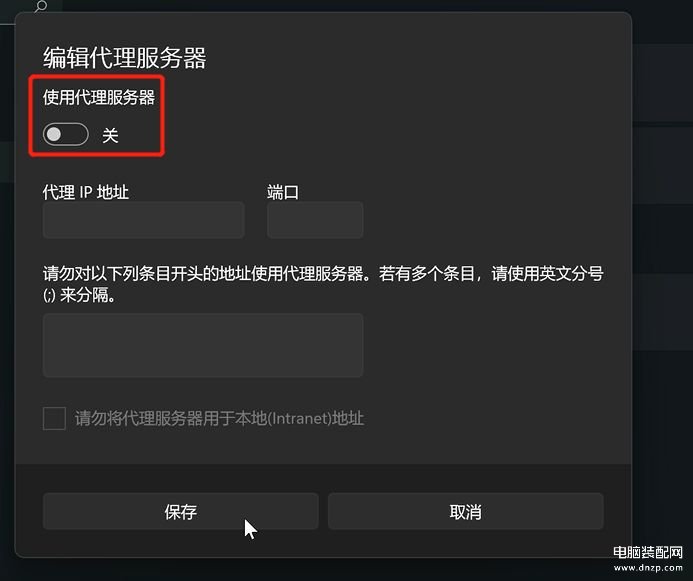The height and width of the screenshot is (581, 693).
Task: Click the 保存 button
Action: pyautogui.click(x=180, y=512)
